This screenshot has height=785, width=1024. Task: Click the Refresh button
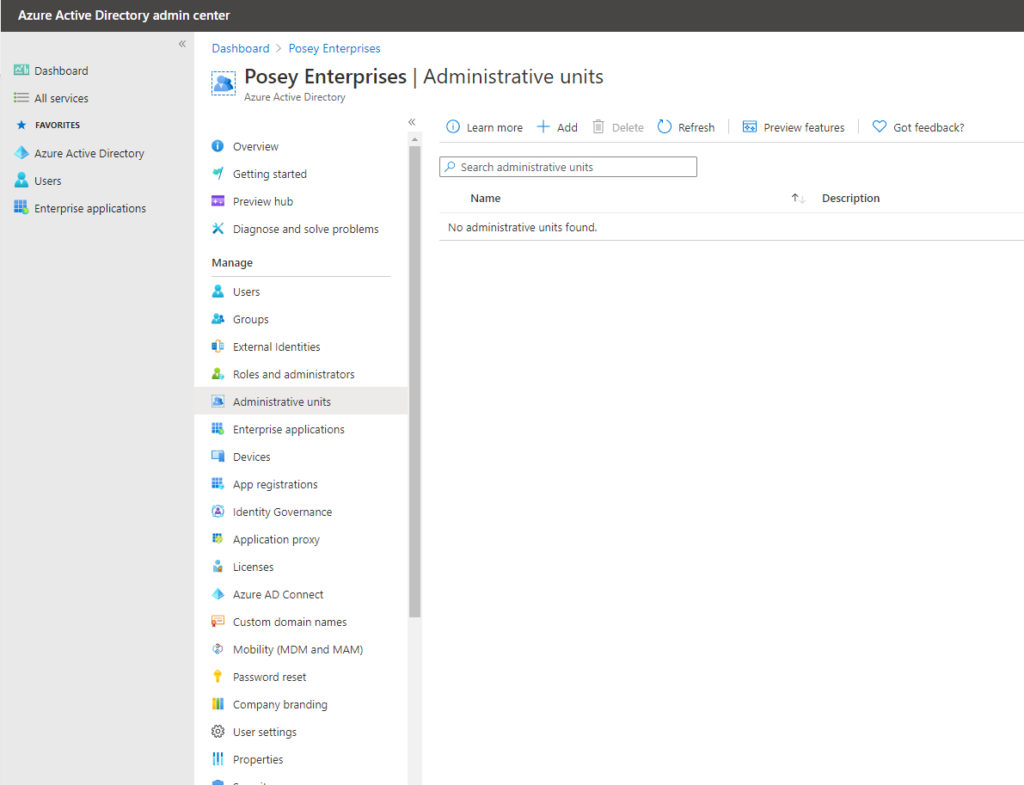pyautogui.click(x=686, y=127)
